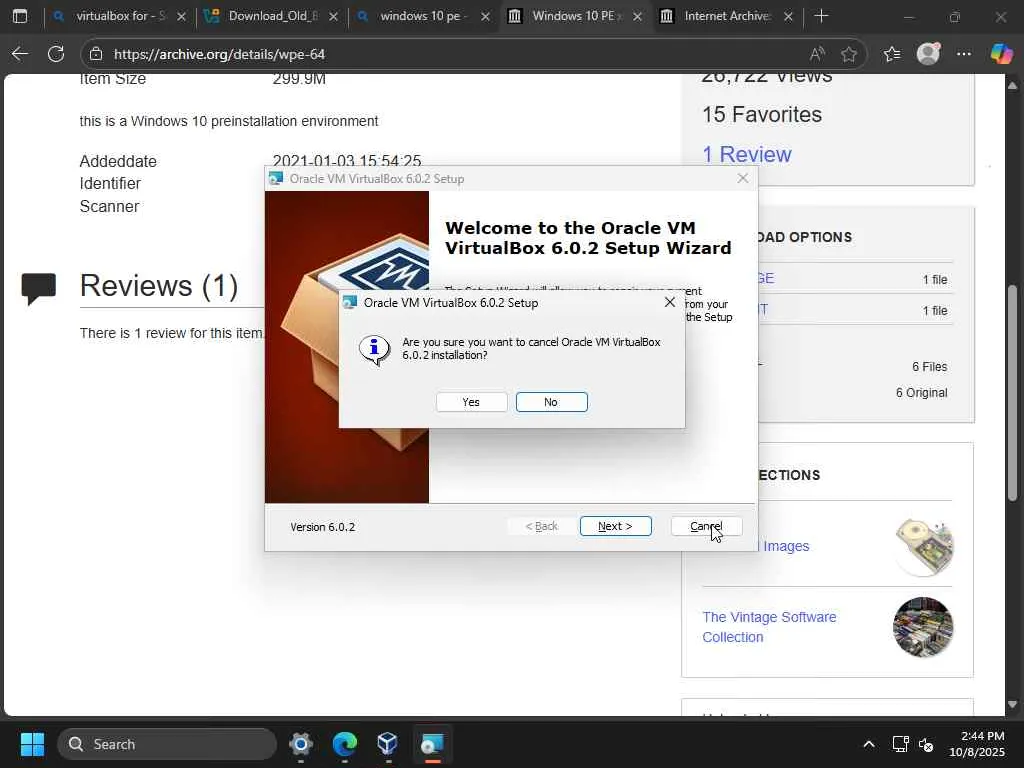
Task: Switch to the Internet Archive tab
Action: 726,16
